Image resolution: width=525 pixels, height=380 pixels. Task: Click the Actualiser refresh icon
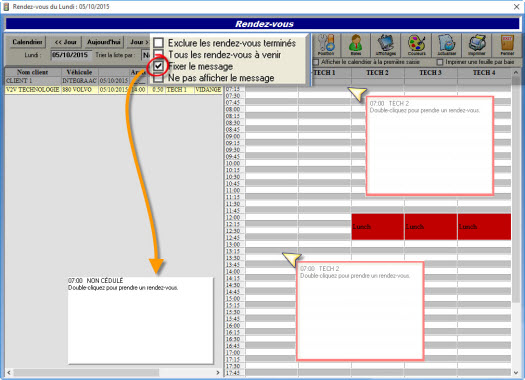click(446, 45)
